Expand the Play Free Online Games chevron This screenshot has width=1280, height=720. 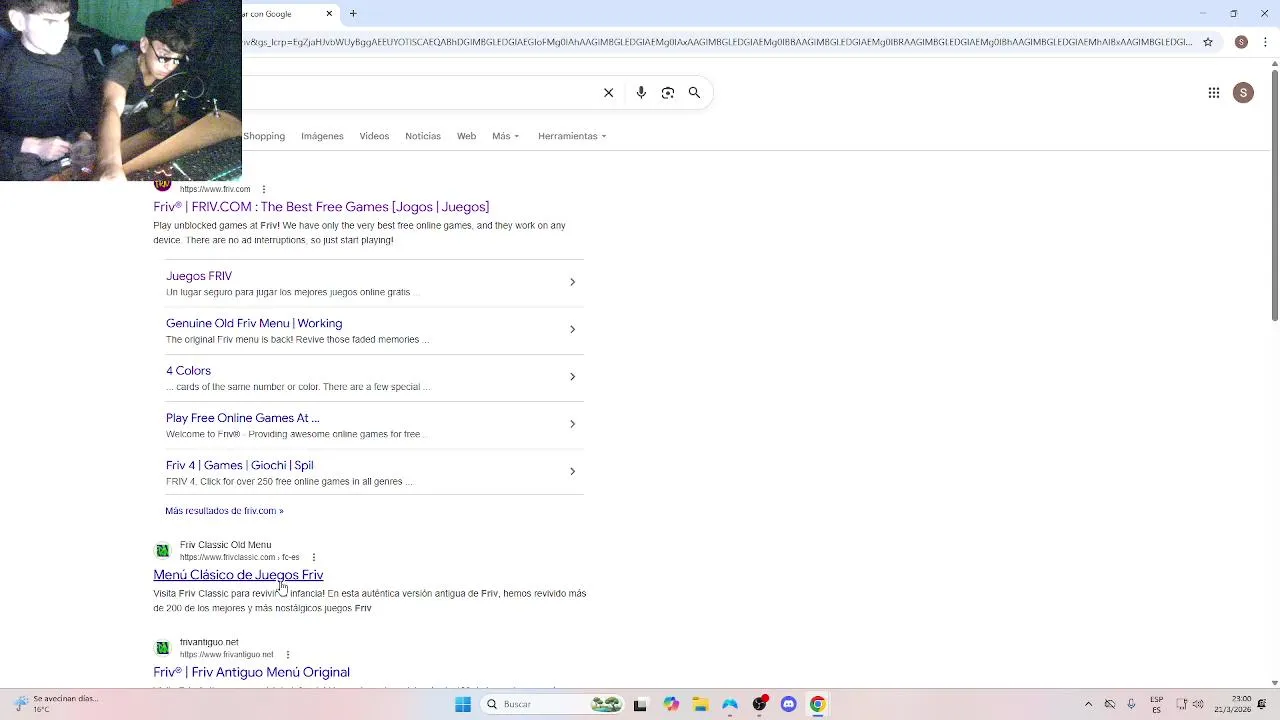point(572,424)
